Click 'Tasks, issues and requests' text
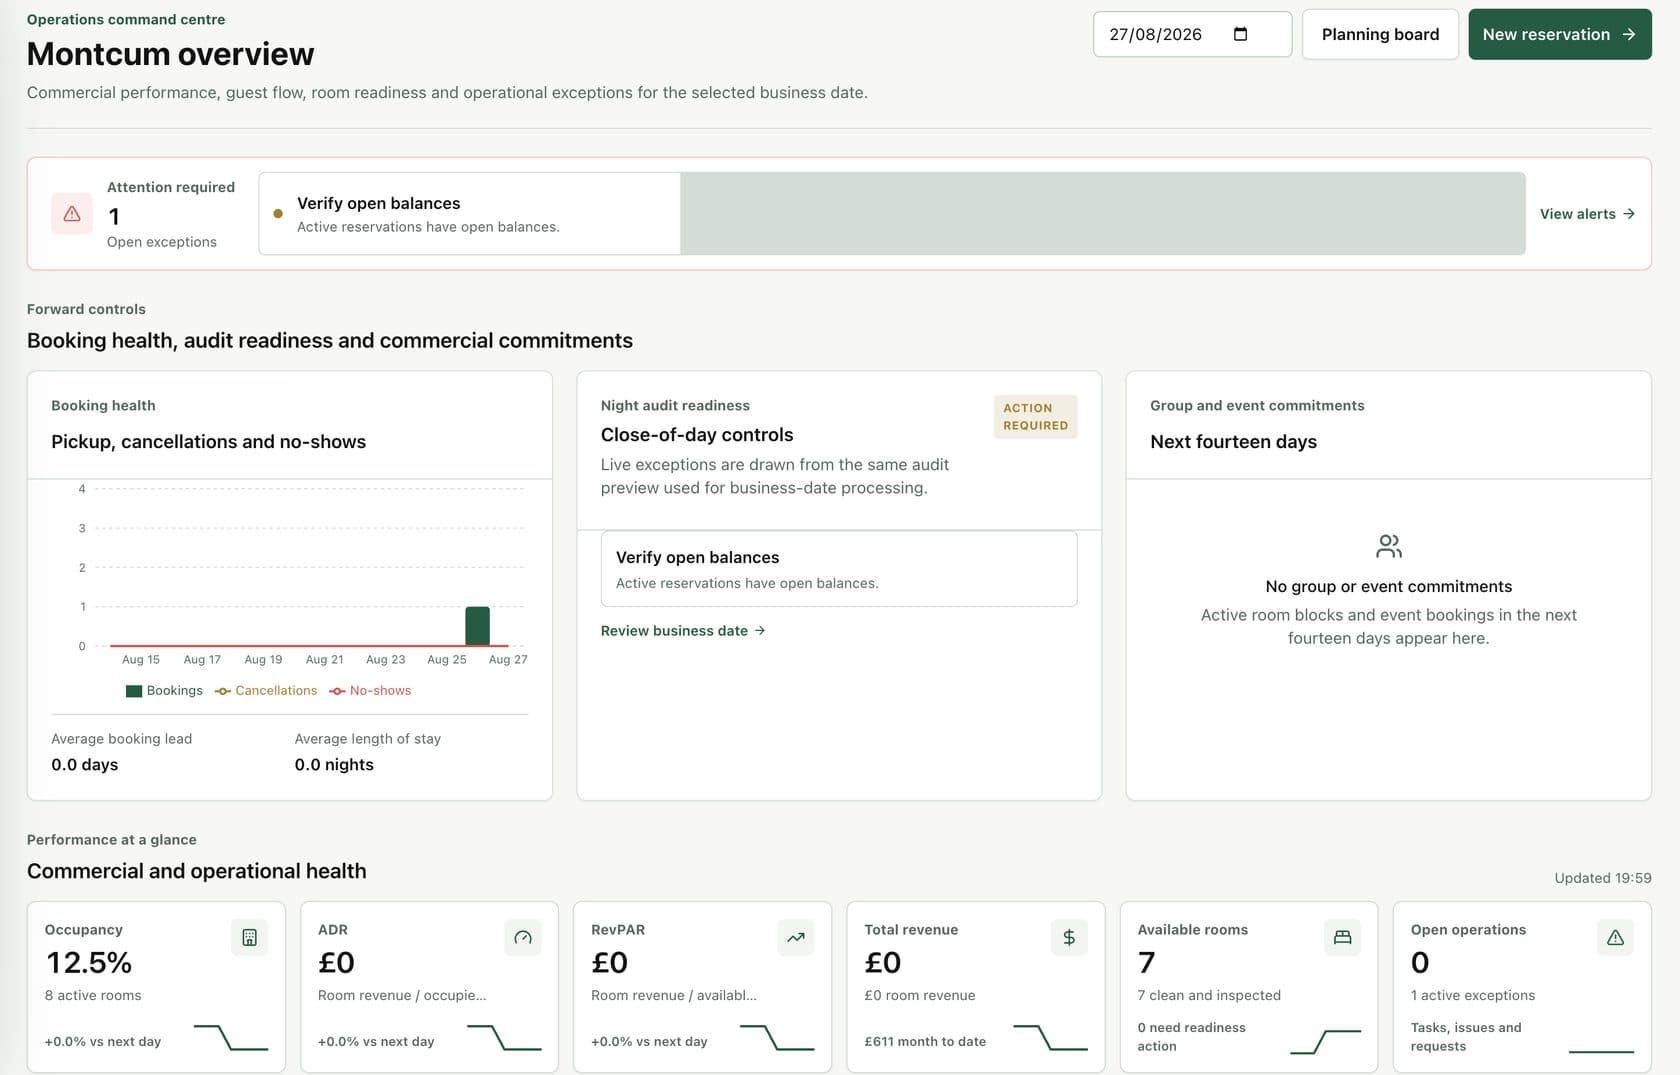 click(x=1466, y=1037)
